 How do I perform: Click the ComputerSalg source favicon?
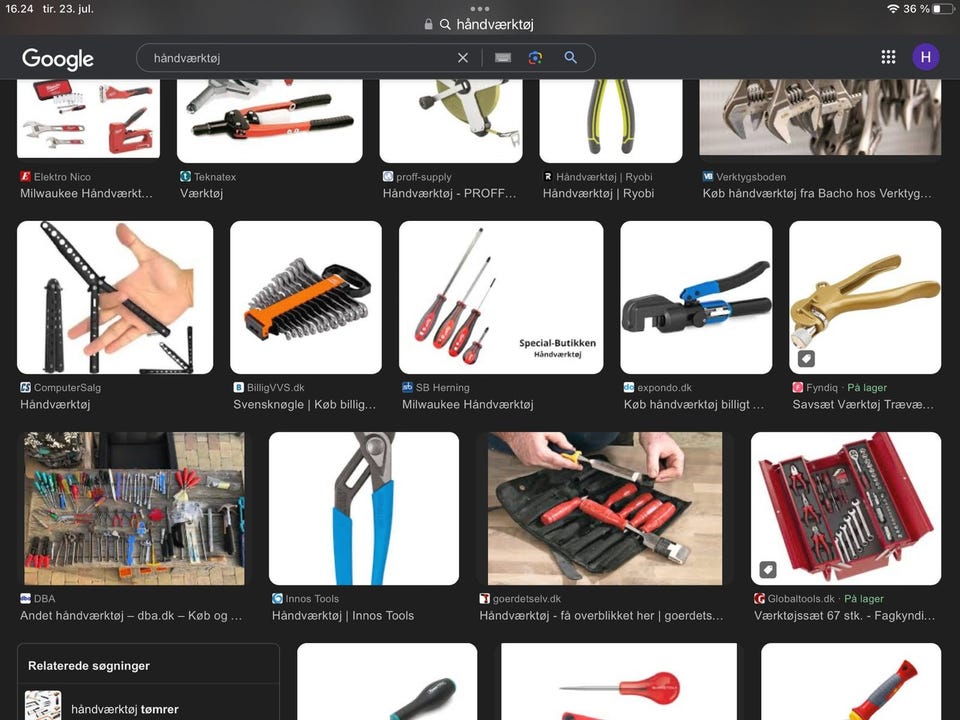pyautogui.click(x=25, y=388)
